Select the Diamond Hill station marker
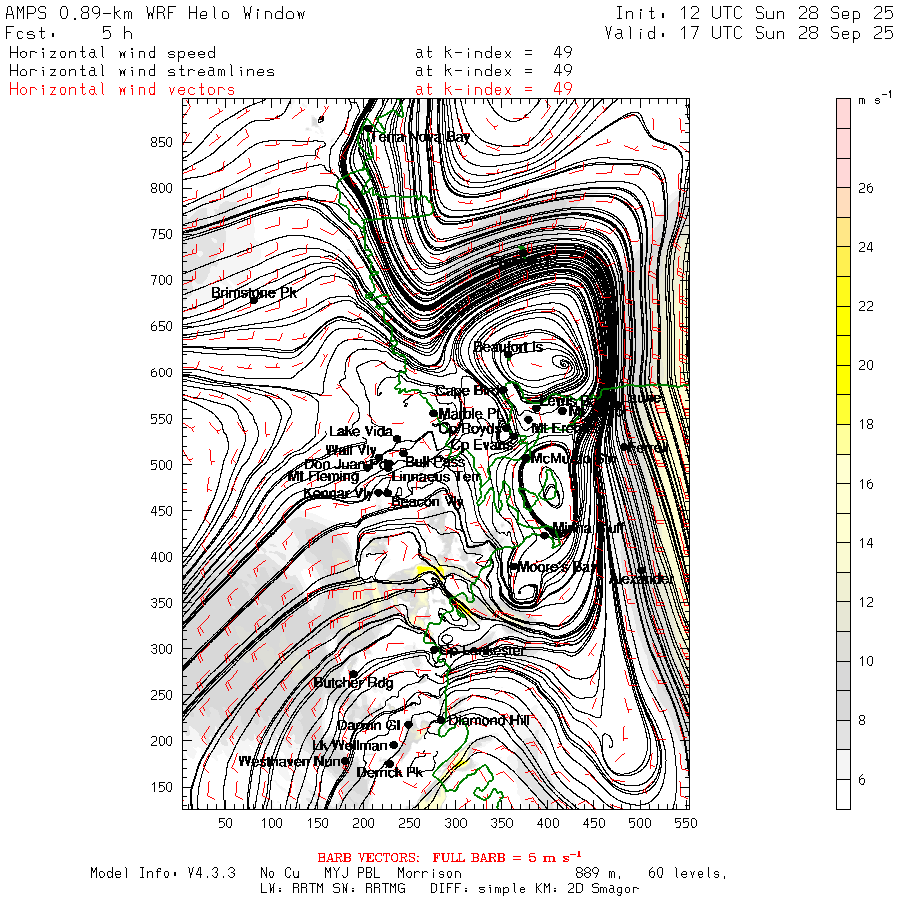900x900 pixels. (x=441, y=720)
